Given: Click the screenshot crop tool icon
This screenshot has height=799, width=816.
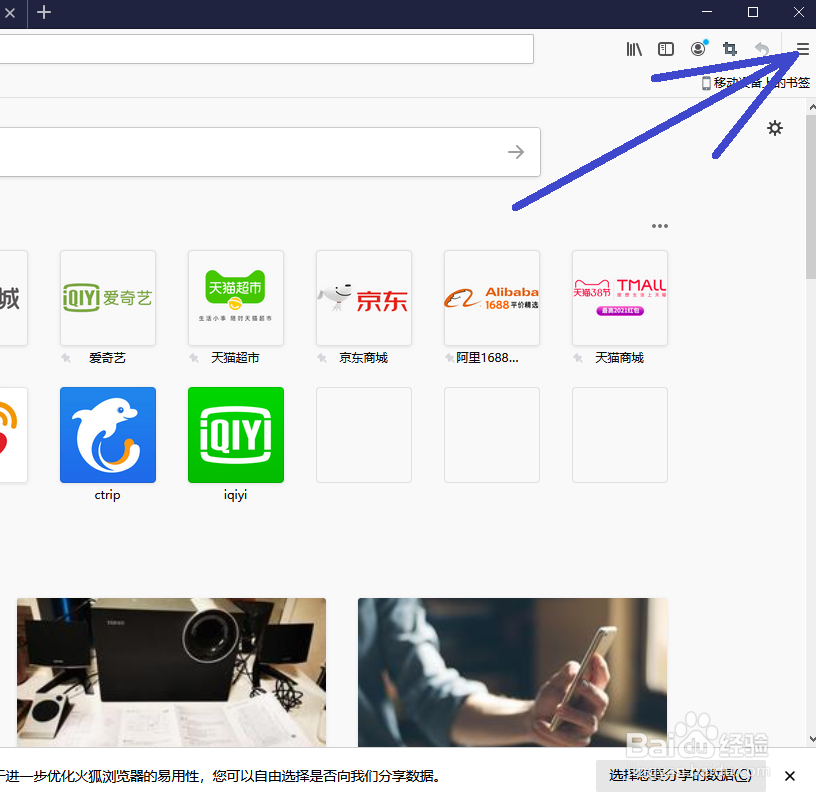Looking at the screenshot, I should pyautogui.click(x=730, y=49).
